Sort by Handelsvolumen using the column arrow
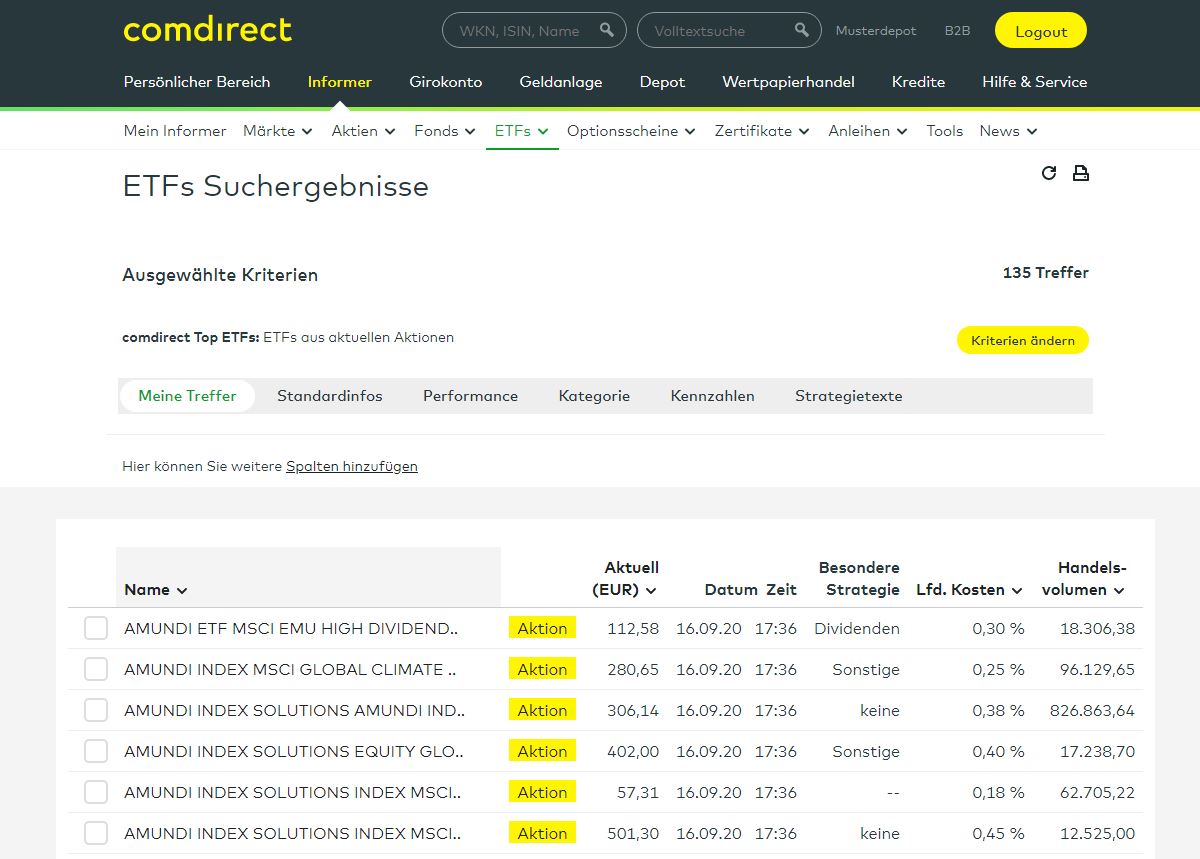 (x=1119, y=590)
